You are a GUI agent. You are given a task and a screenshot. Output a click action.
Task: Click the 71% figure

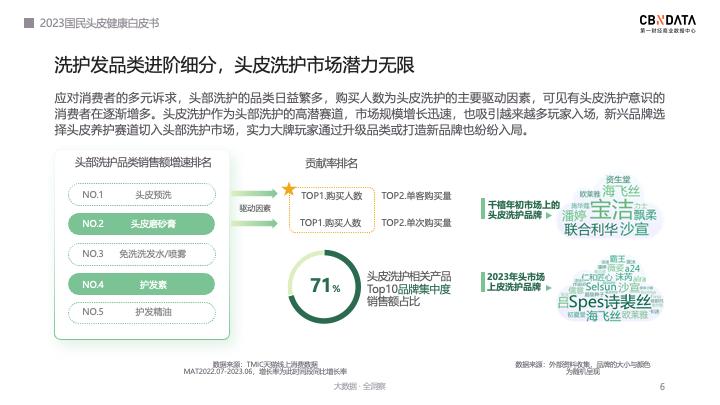pyautogui.click(x=325, y=286)
